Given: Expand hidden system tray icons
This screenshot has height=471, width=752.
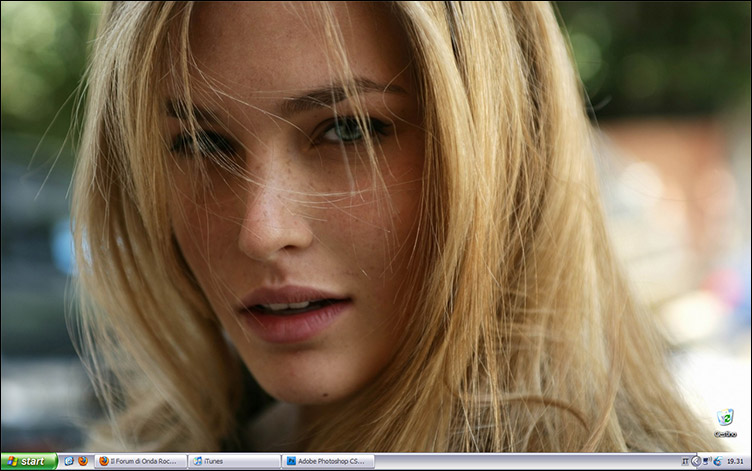Looking at the screenshot, I should pos(694,461).
